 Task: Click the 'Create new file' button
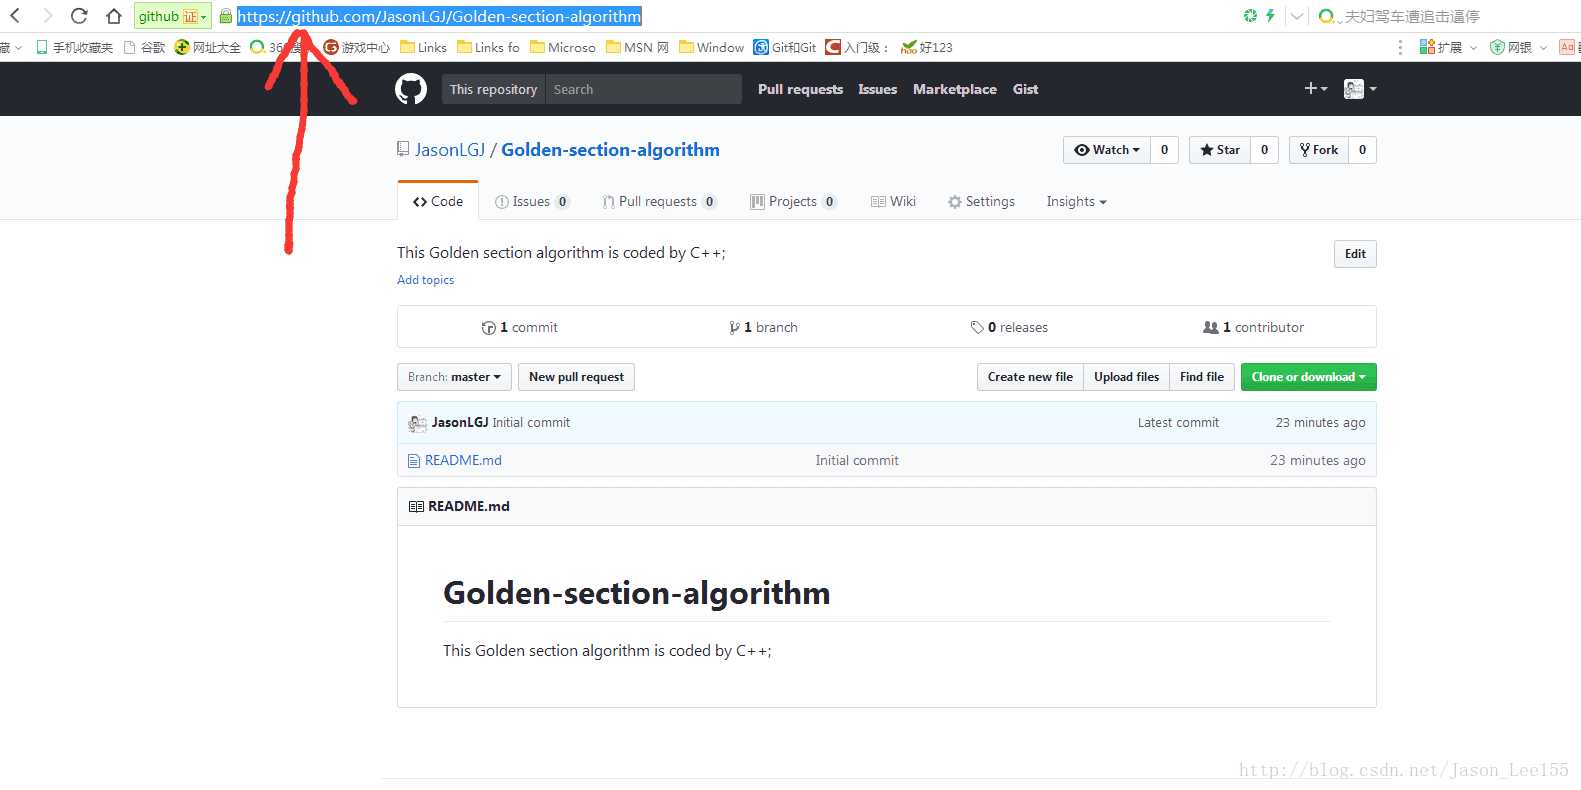pos(1030,377)
